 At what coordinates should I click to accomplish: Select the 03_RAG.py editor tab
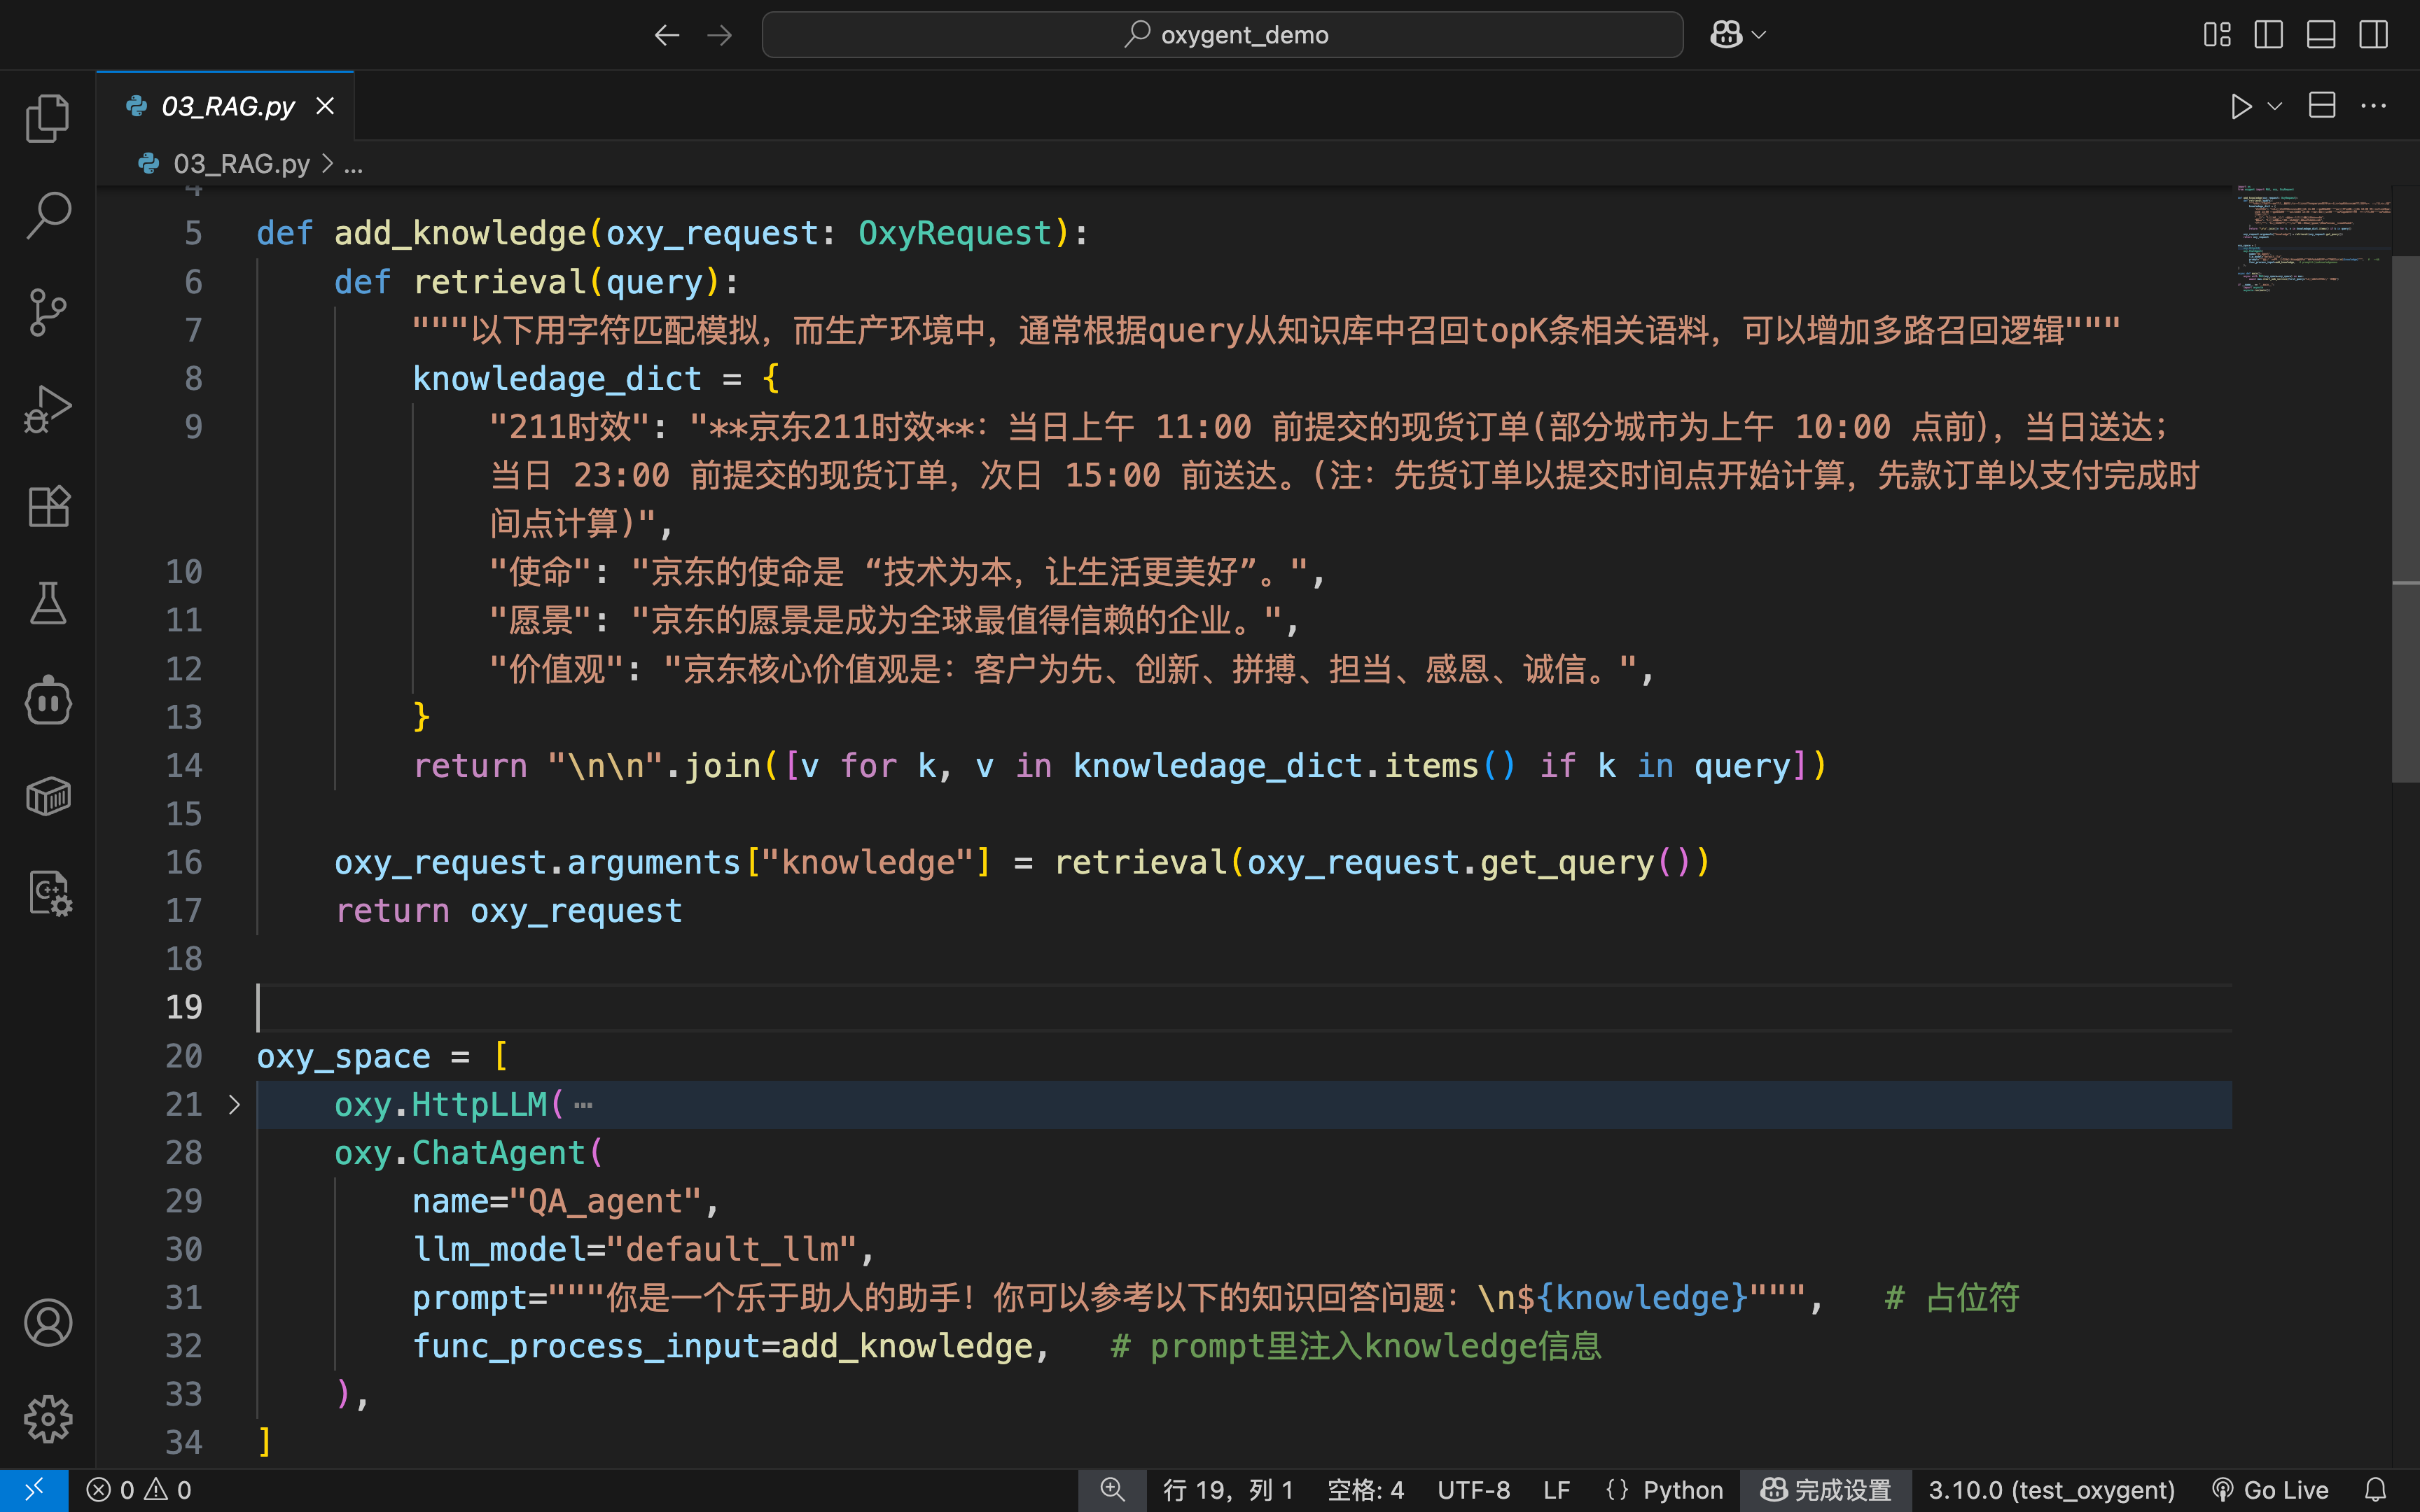coord(226,106)
